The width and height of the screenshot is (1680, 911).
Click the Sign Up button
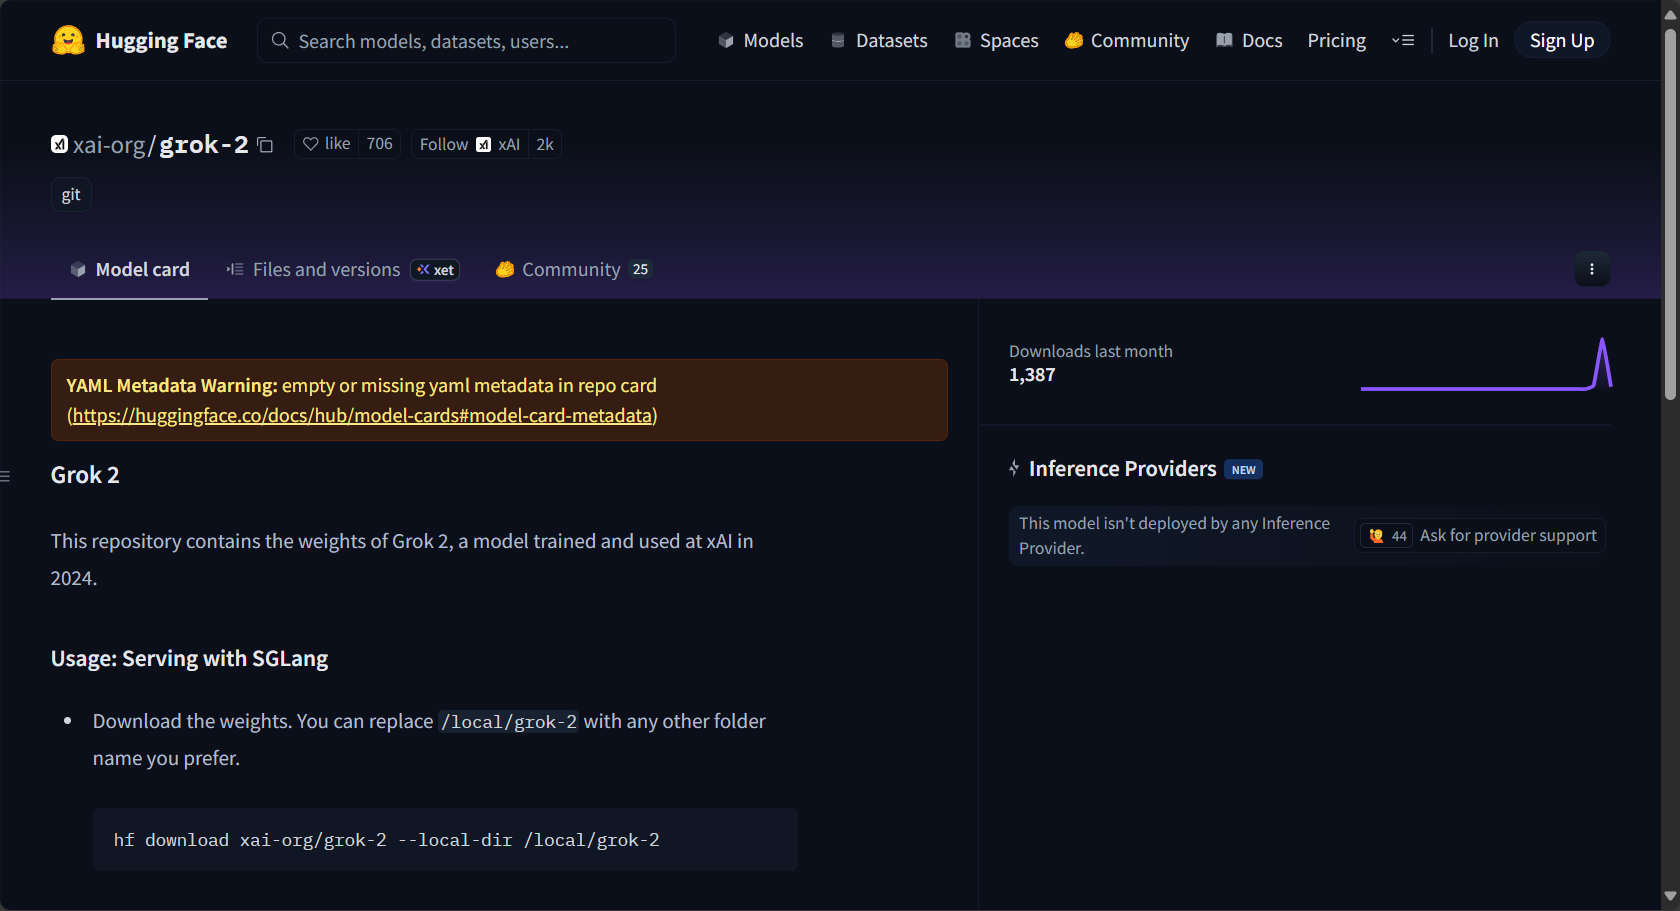point(1561,40)
